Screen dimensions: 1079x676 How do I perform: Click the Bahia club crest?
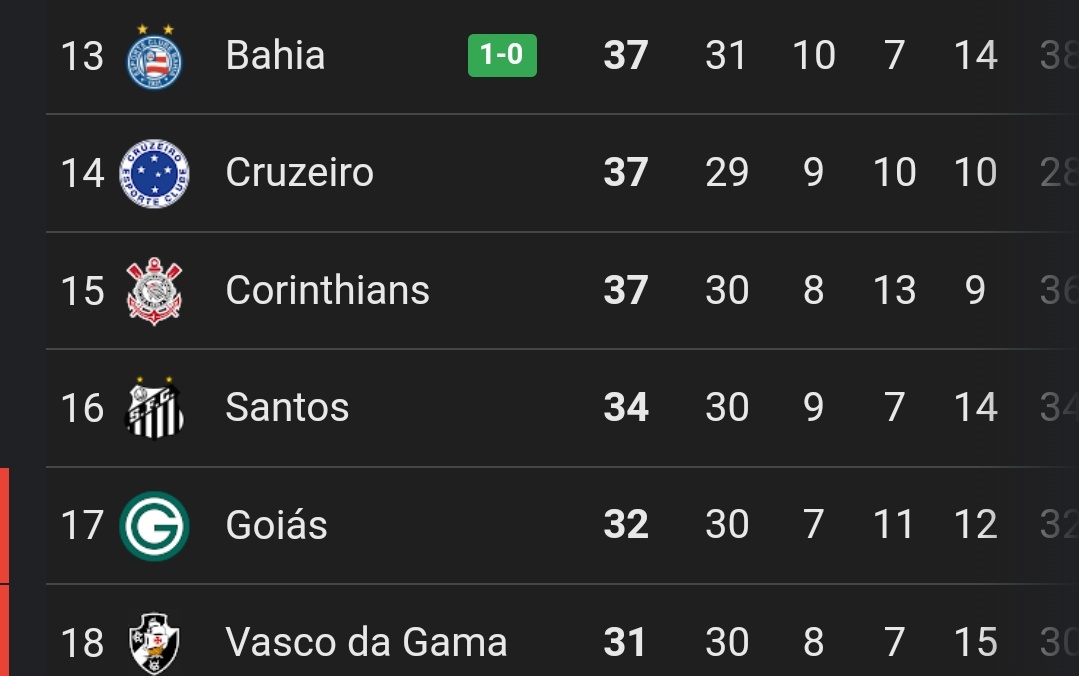point(154,56)
